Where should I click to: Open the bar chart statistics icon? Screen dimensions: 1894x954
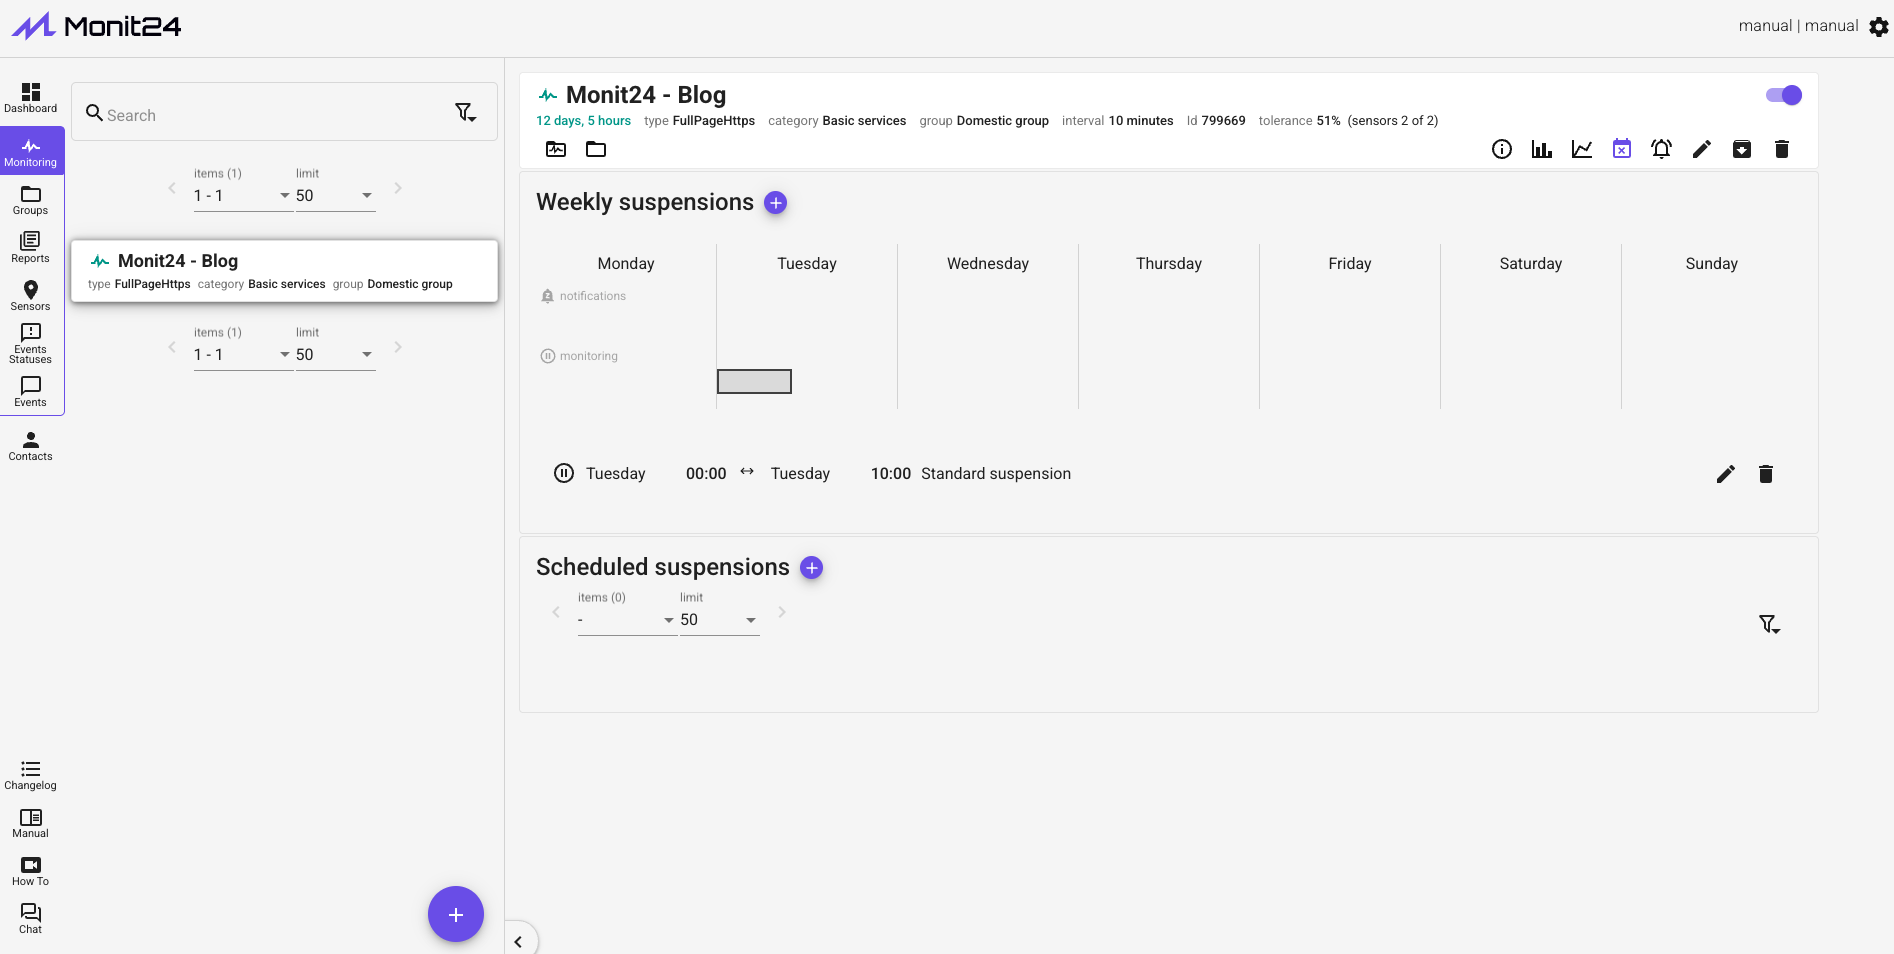(1541, 150)
